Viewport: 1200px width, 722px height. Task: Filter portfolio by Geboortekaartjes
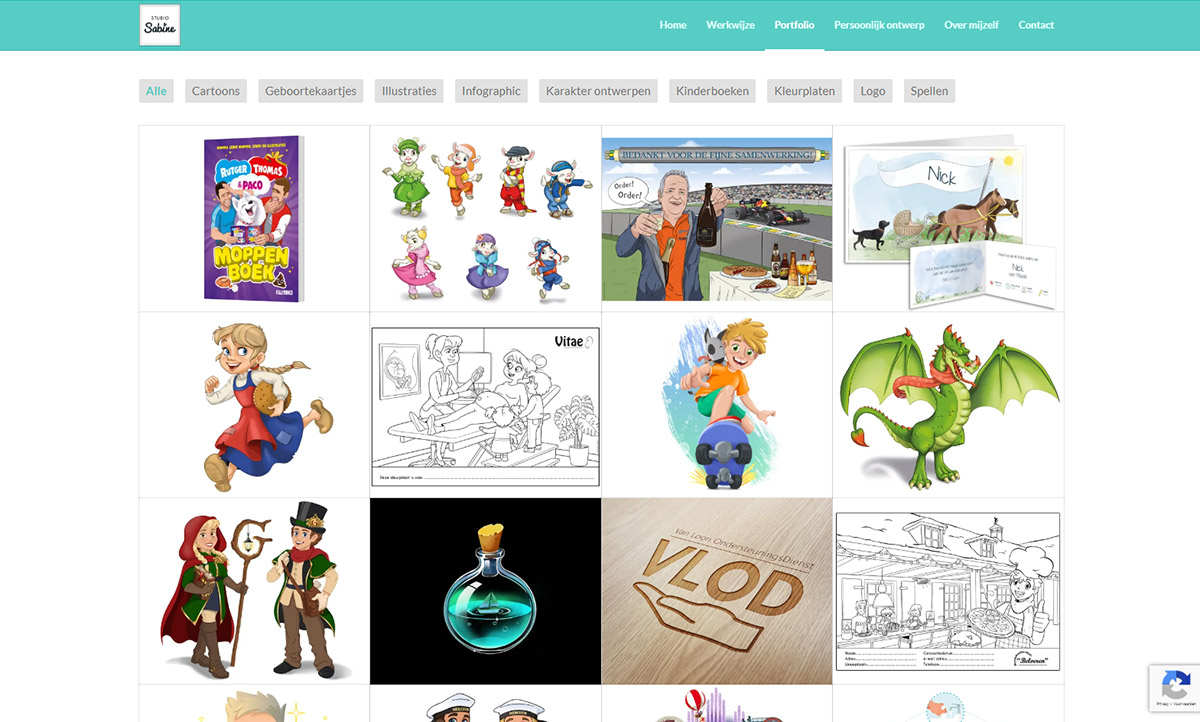(310, 90)
